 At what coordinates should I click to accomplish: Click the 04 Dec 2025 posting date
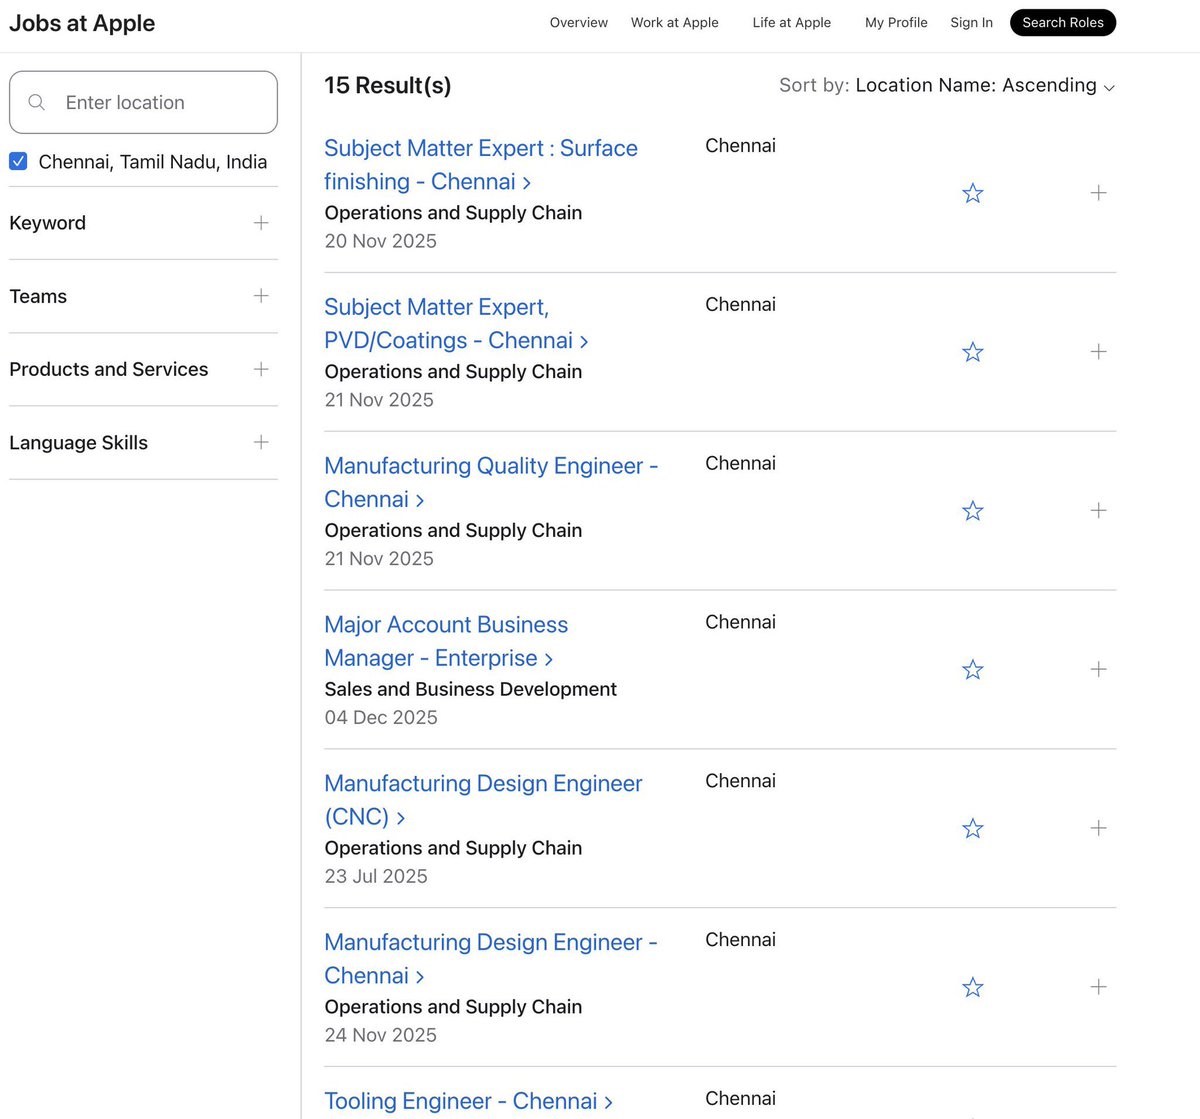[x=381, y=717]
